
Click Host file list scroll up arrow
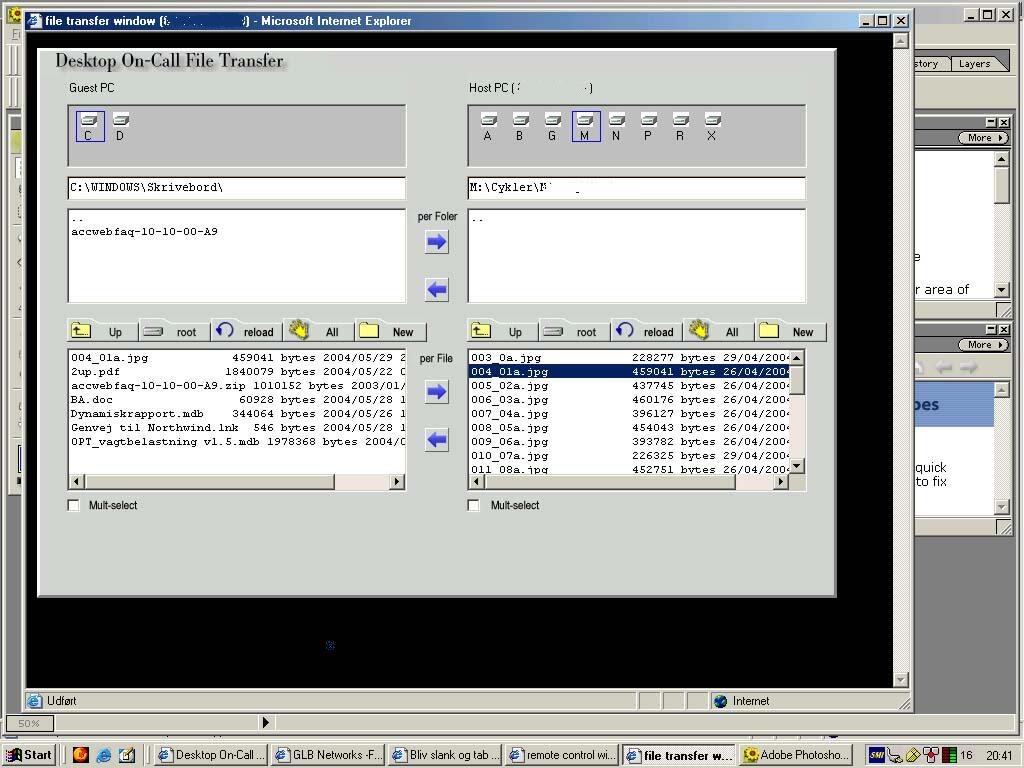(x=797, y=358)
